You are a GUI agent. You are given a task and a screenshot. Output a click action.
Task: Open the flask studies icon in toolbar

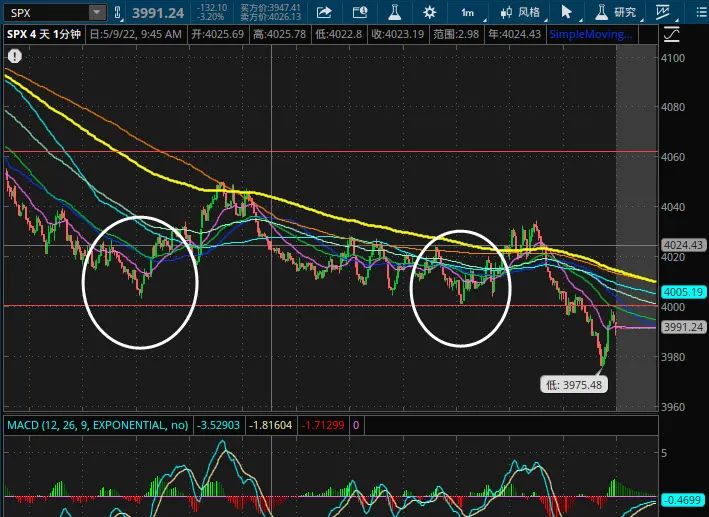pos(394,12)
